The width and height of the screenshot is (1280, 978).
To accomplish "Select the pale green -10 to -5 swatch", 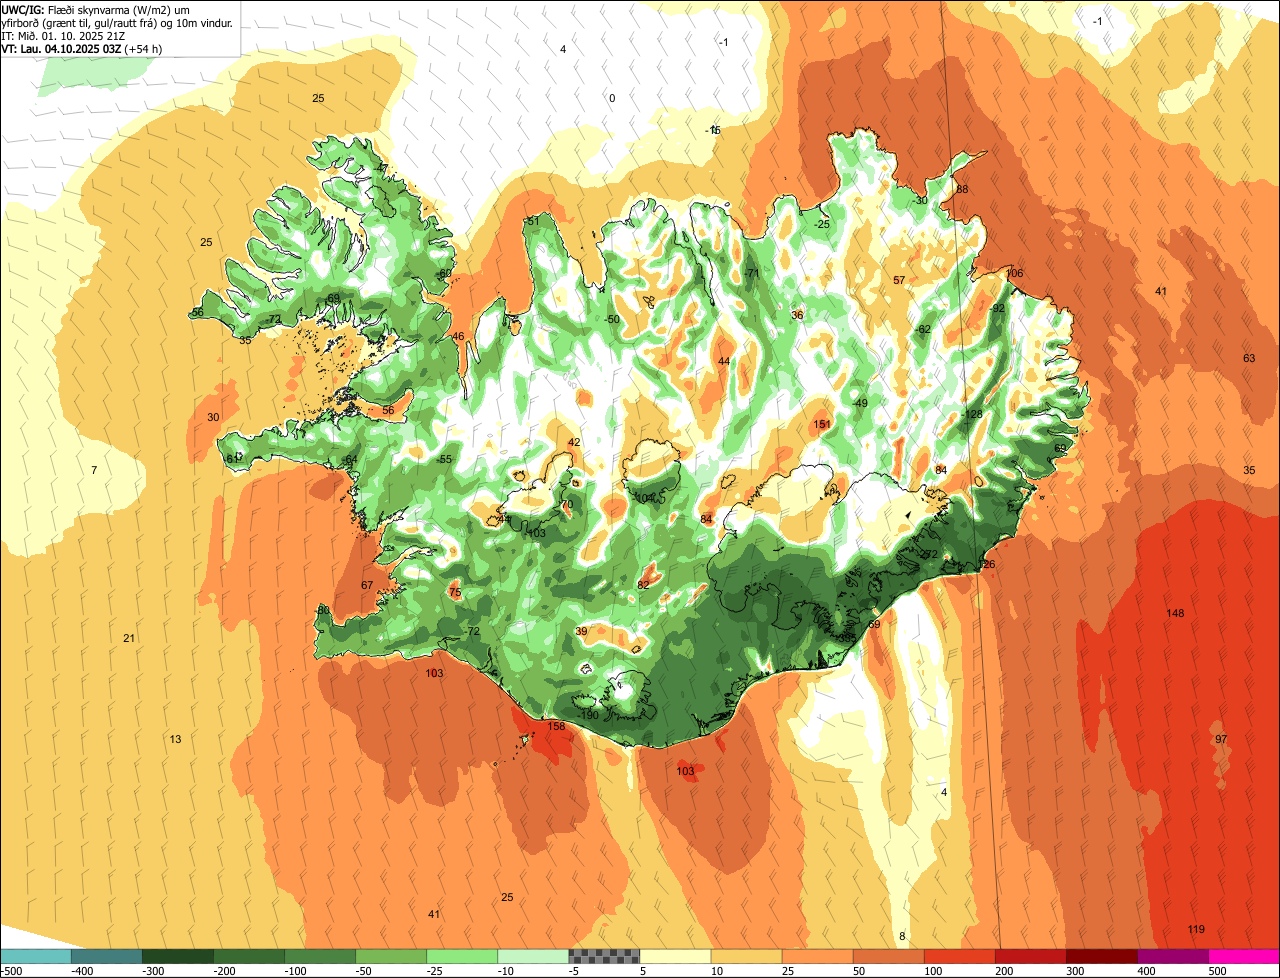I will tap(532, 956).
